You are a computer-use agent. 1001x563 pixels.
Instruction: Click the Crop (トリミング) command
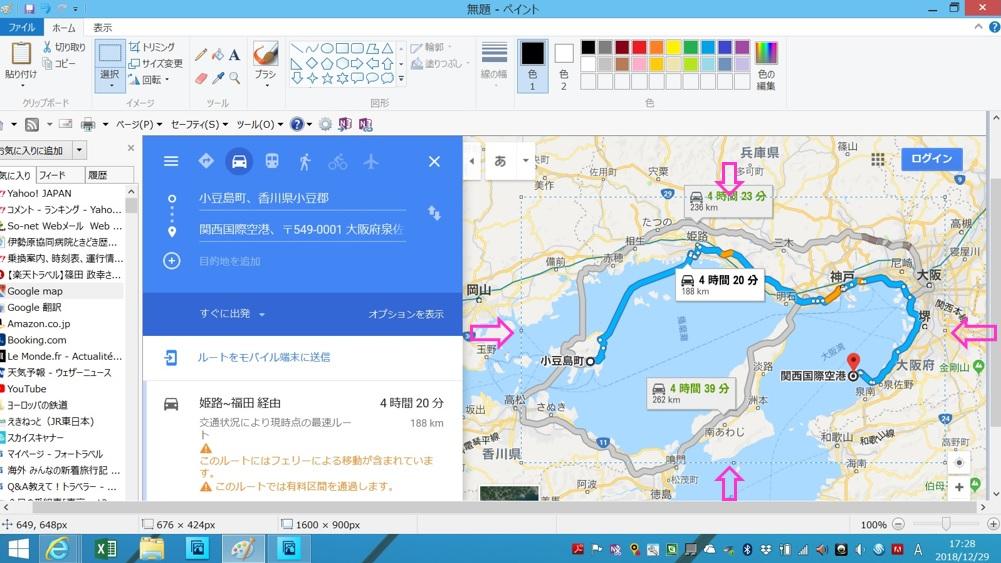(151, 47)
